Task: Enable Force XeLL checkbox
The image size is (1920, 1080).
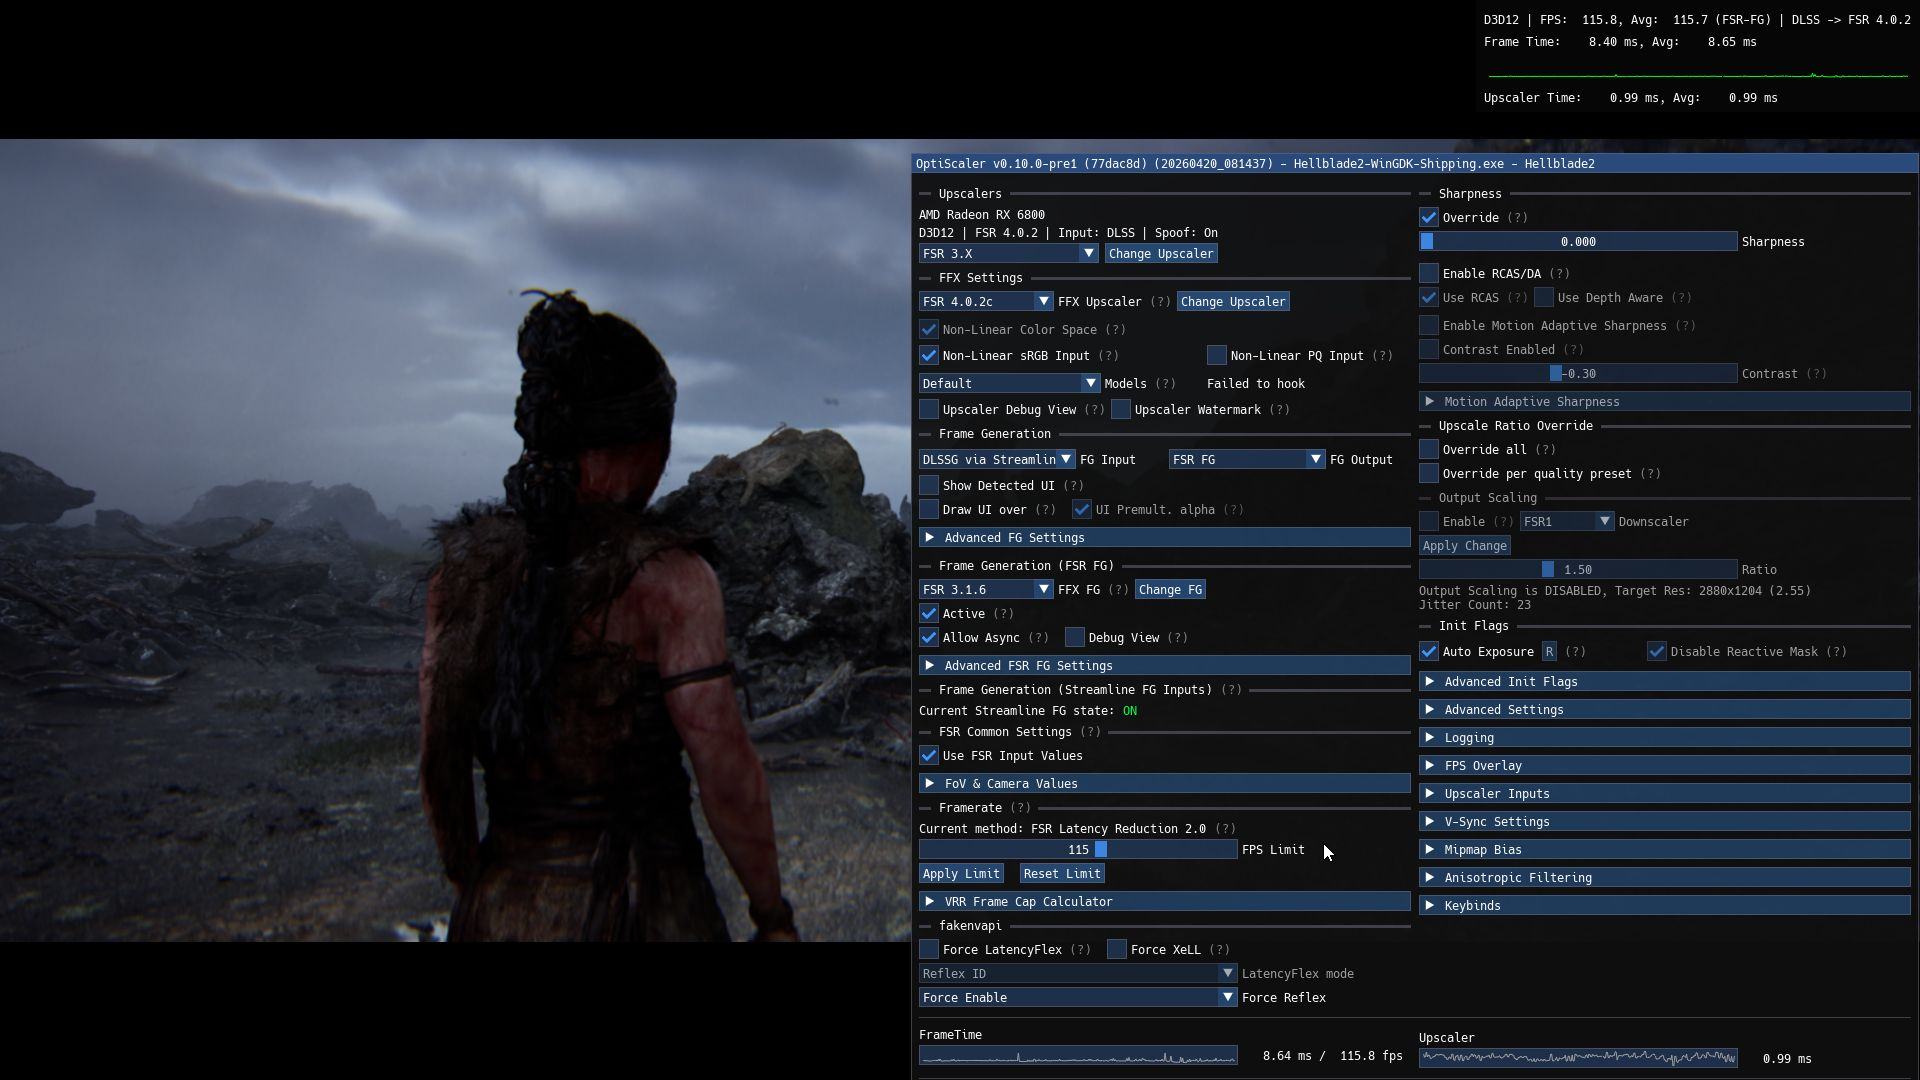Action: (x=1117, y=950)
